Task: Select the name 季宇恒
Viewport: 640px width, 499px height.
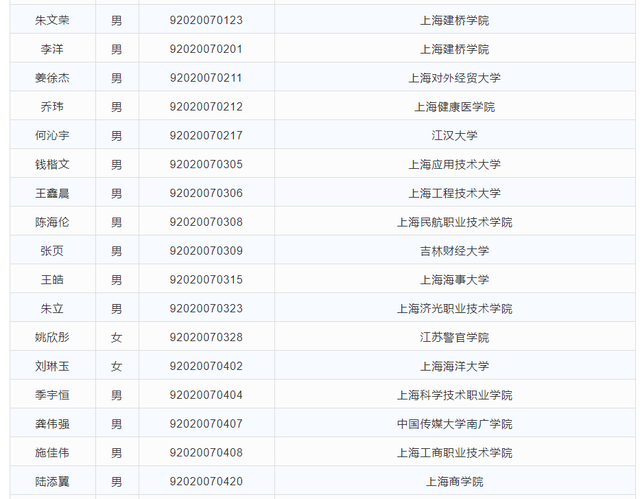Action: (52, 395)
